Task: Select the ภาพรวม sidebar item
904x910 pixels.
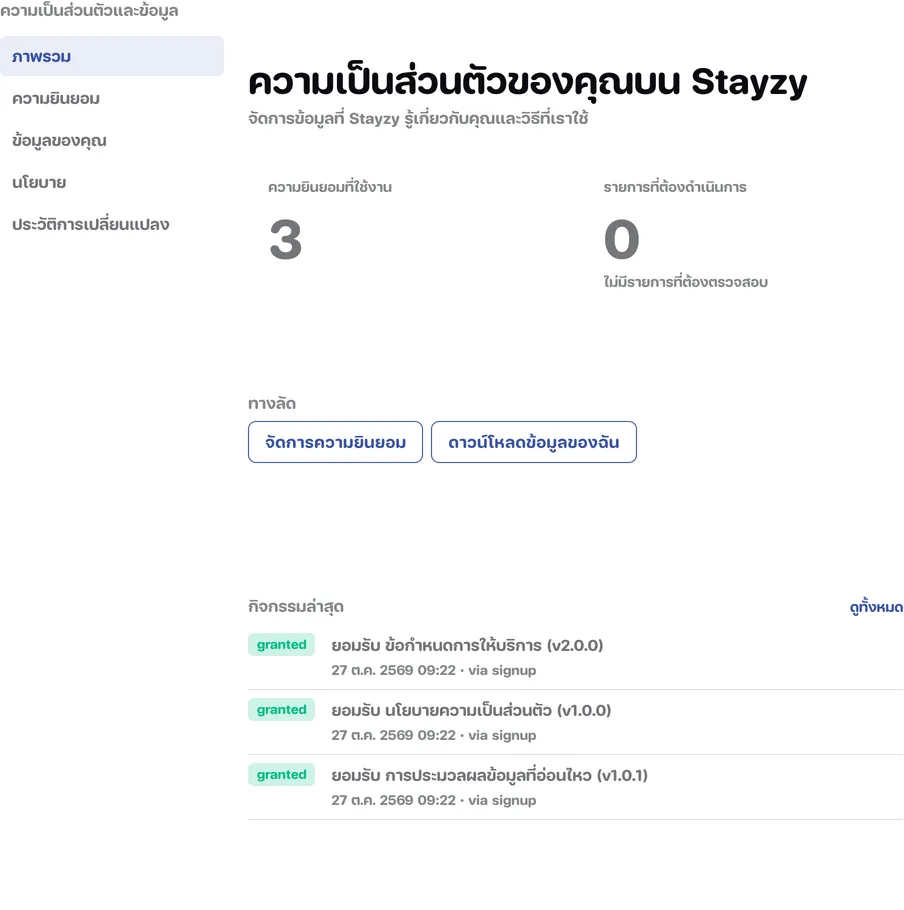Action: [111, 56]
